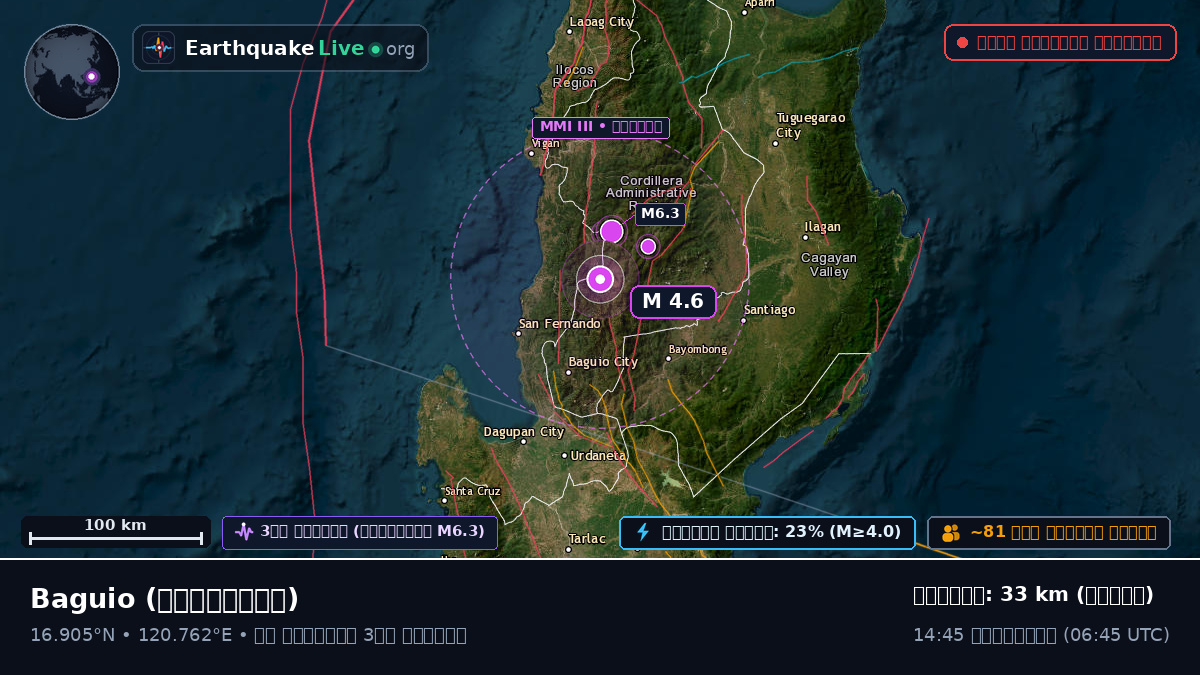Click the San Fernando map label
This screenshot has height=675, width=1200.
click(560, 324)
